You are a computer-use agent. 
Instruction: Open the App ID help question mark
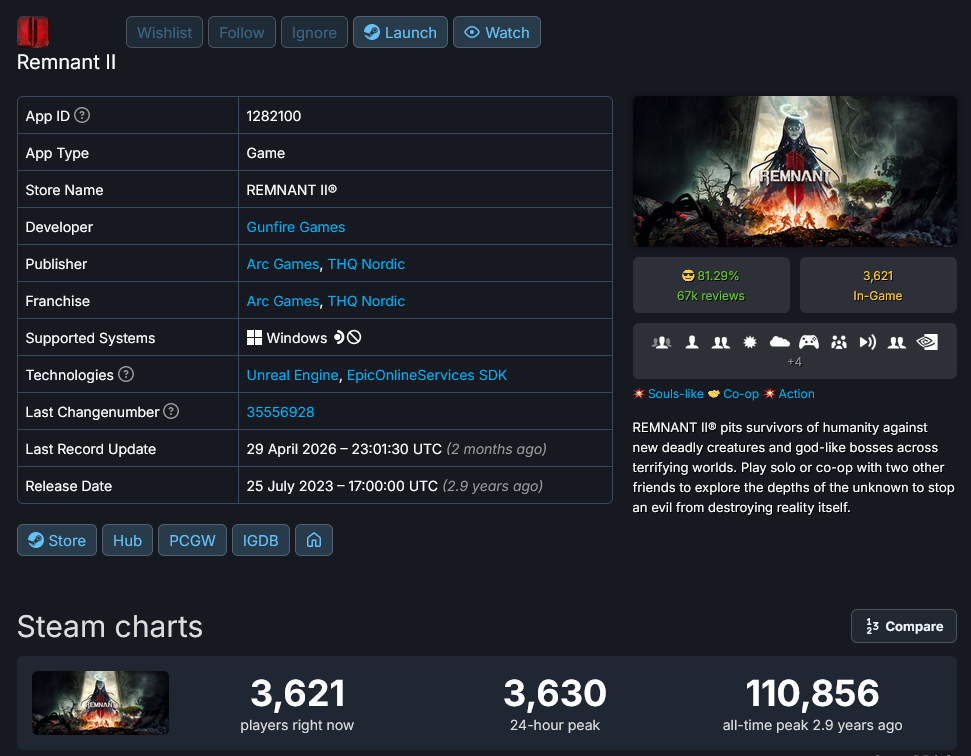(82, 115)
